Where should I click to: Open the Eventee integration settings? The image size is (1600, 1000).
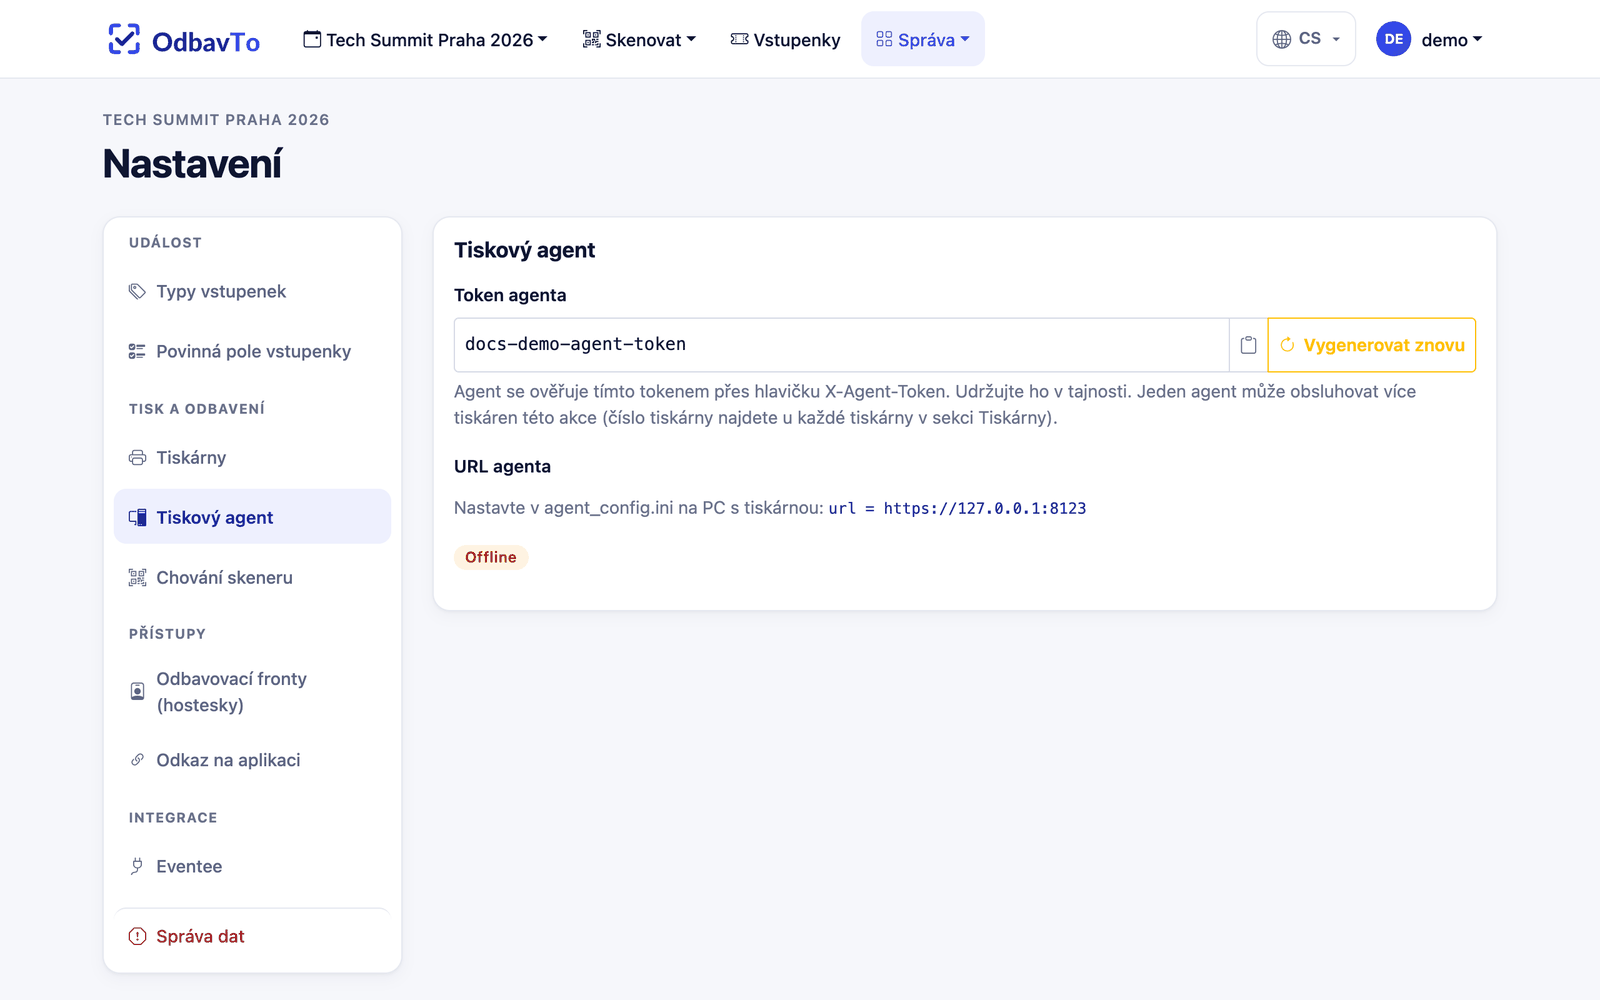click(x=252, y=867)
